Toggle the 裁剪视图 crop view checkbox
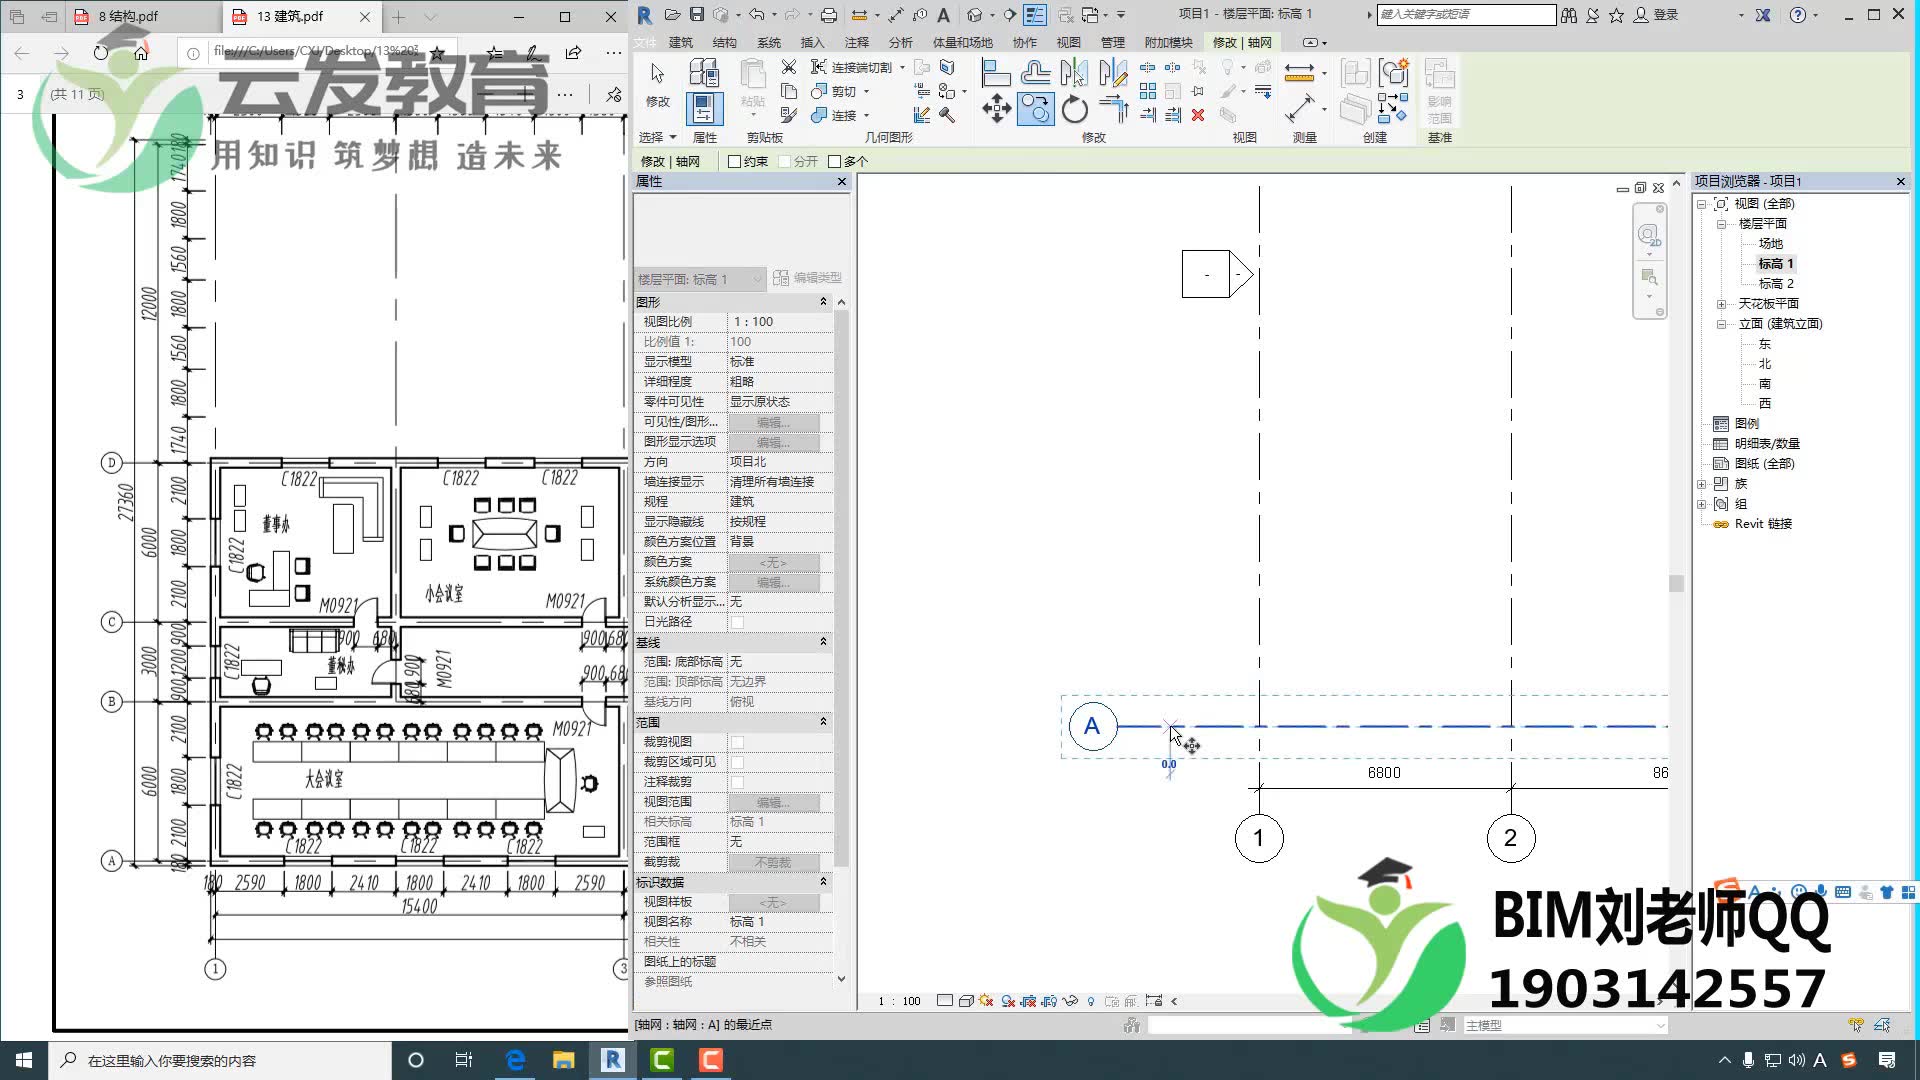The image size is (1920, 1080). [x=737, y=742]
